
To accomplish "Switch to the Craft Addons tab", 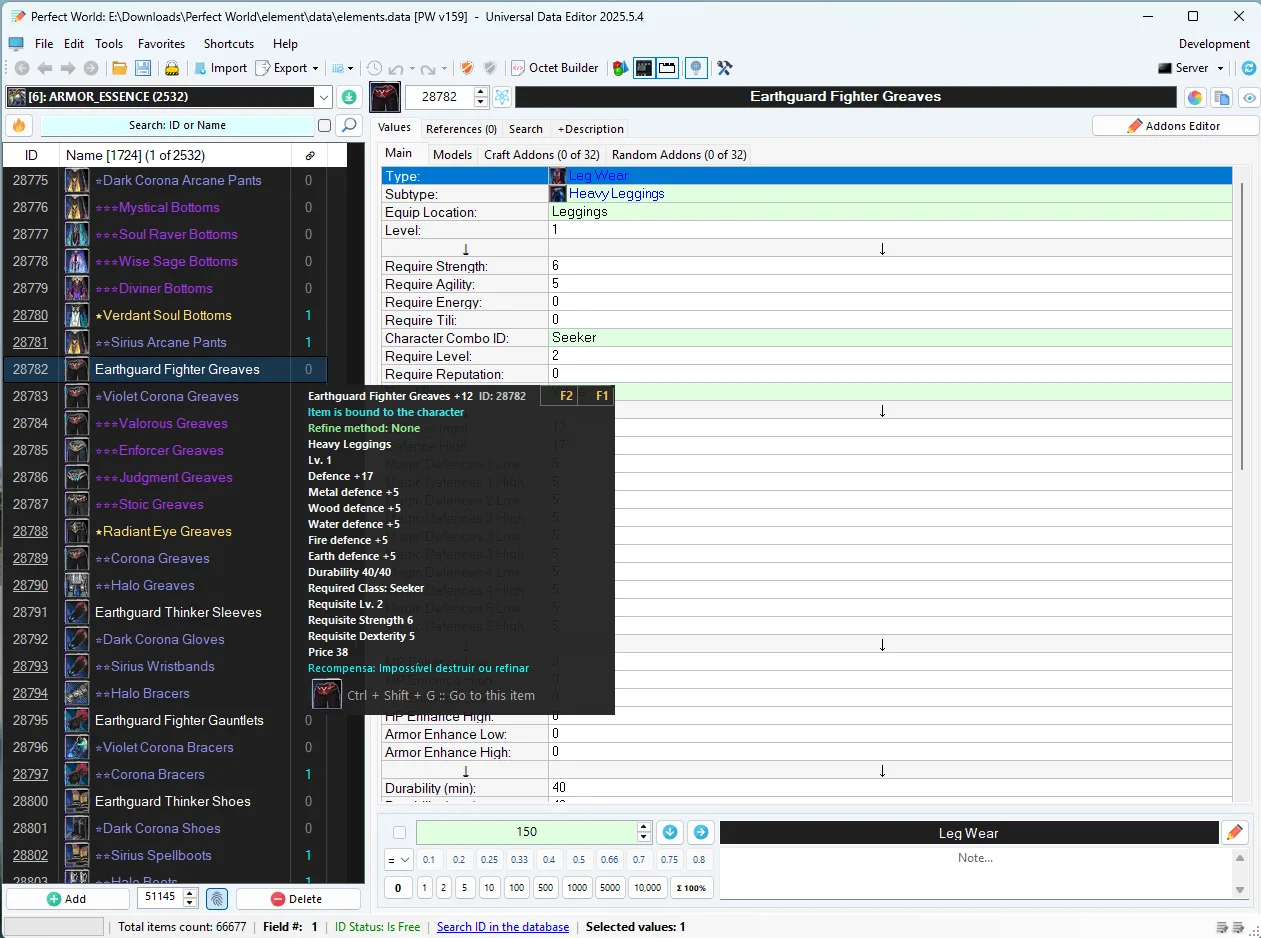I will (x=541, y=155).
